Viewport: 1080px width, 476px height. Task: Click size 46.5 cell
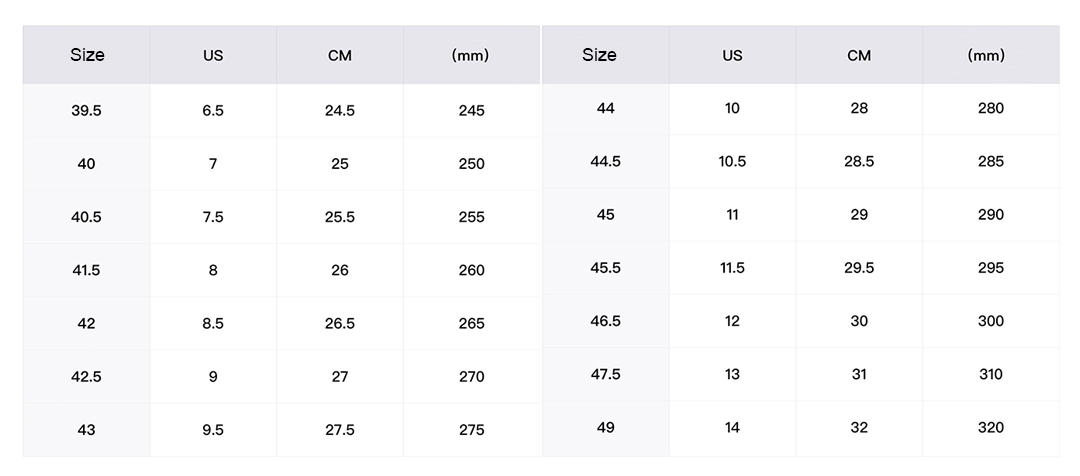pos(606,321)
